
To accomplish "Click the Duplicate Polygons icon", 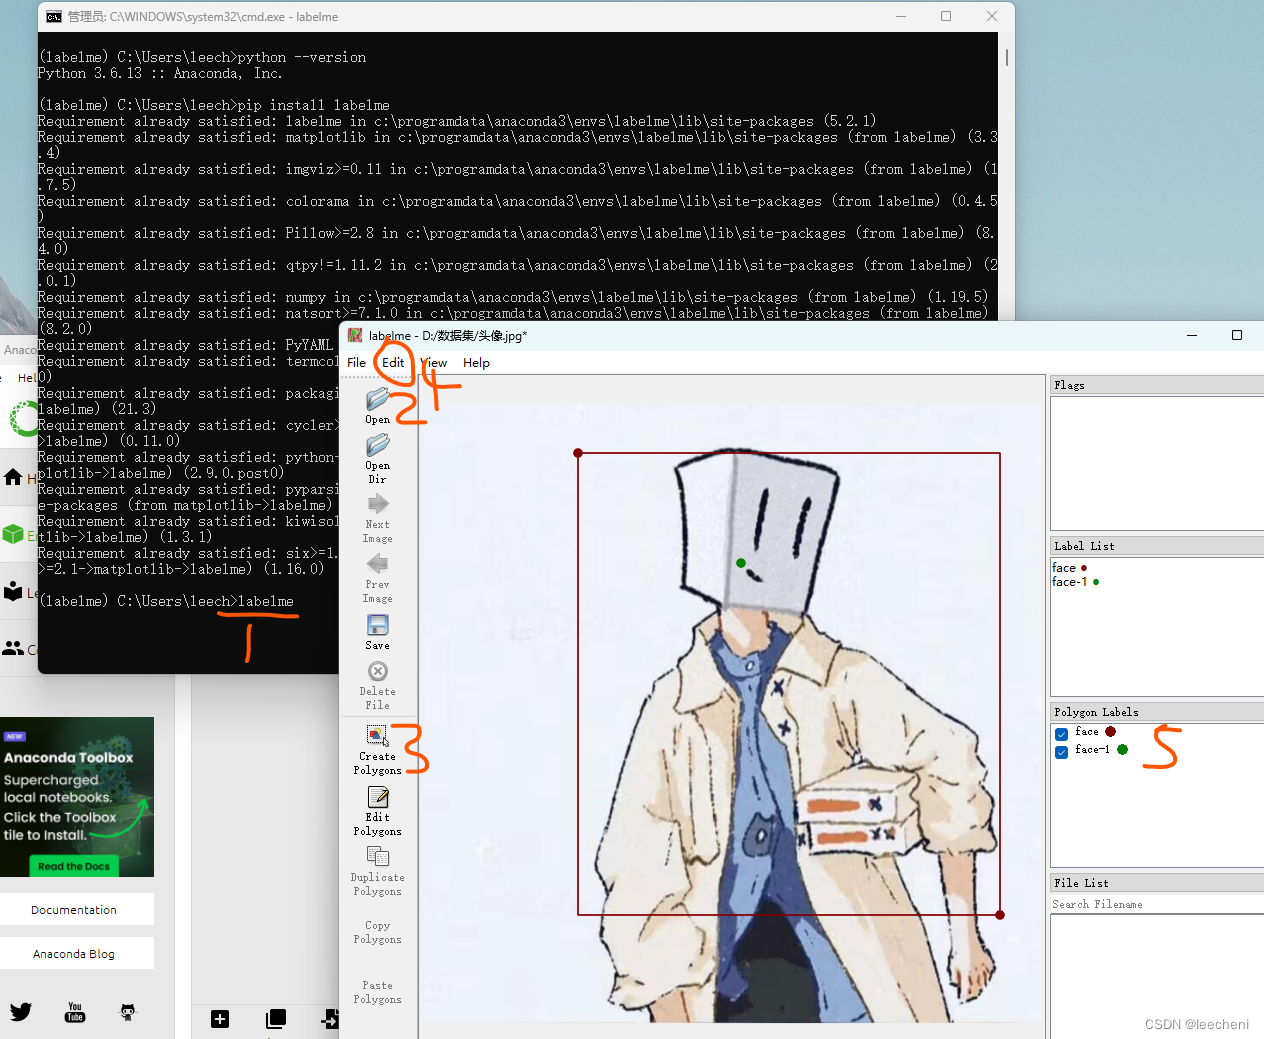I will 377,857.
